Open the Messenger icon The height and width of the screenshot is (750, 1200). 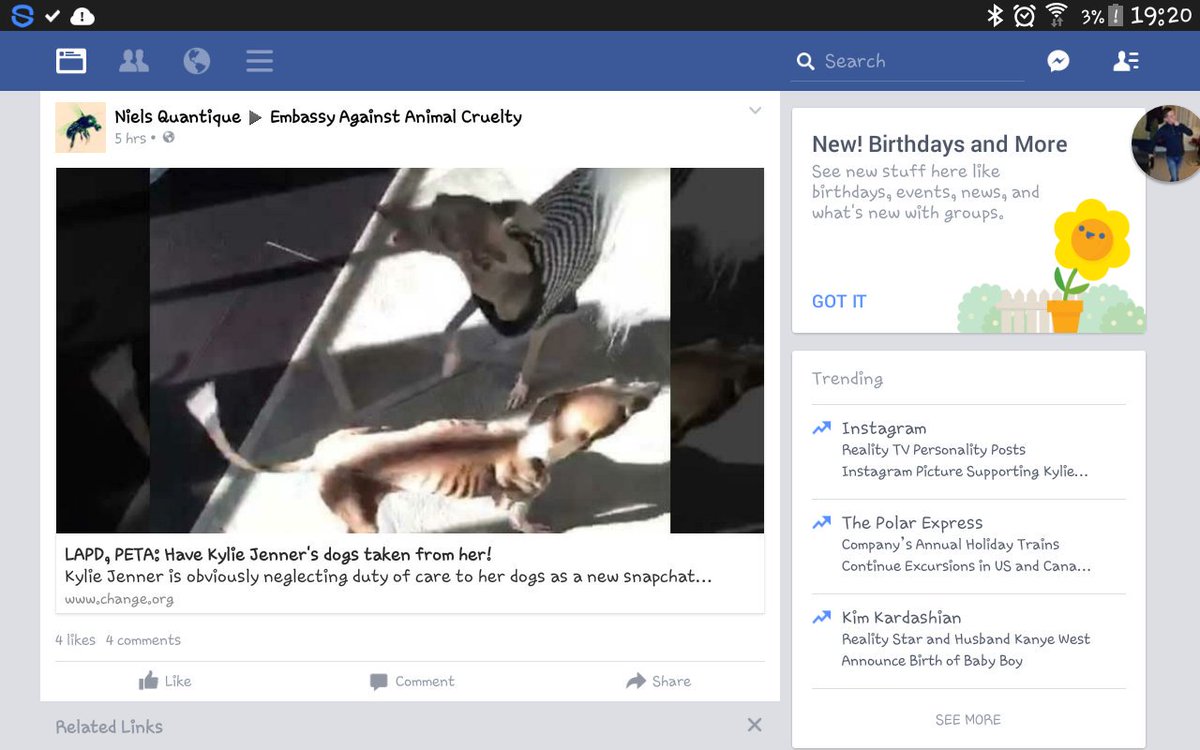[x=1058, y=61]
